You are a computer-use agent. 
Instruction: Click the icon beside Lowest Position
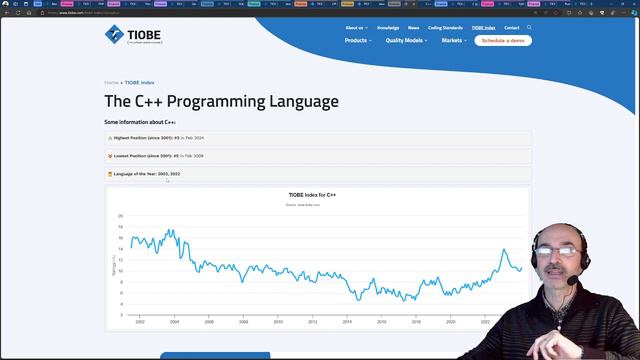click(110, 156)
